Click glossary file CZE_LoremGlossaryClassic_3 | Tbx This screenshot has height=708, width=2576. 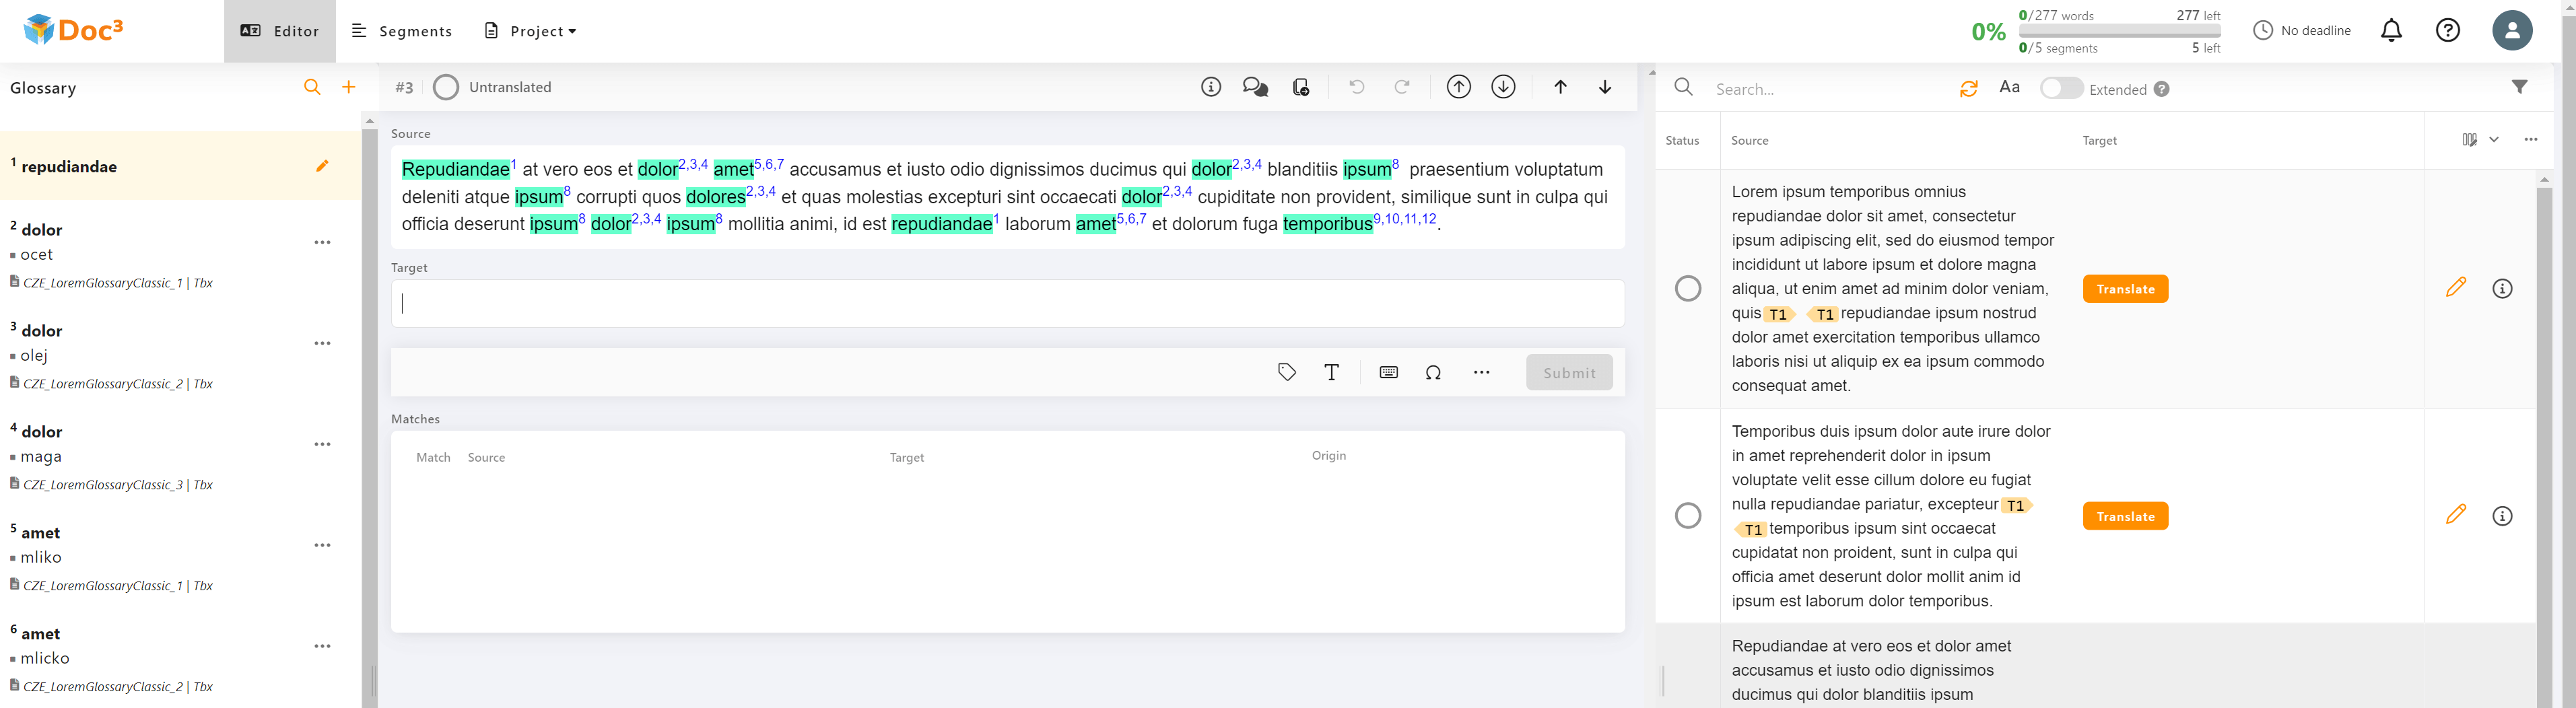(x=117, y=484)
